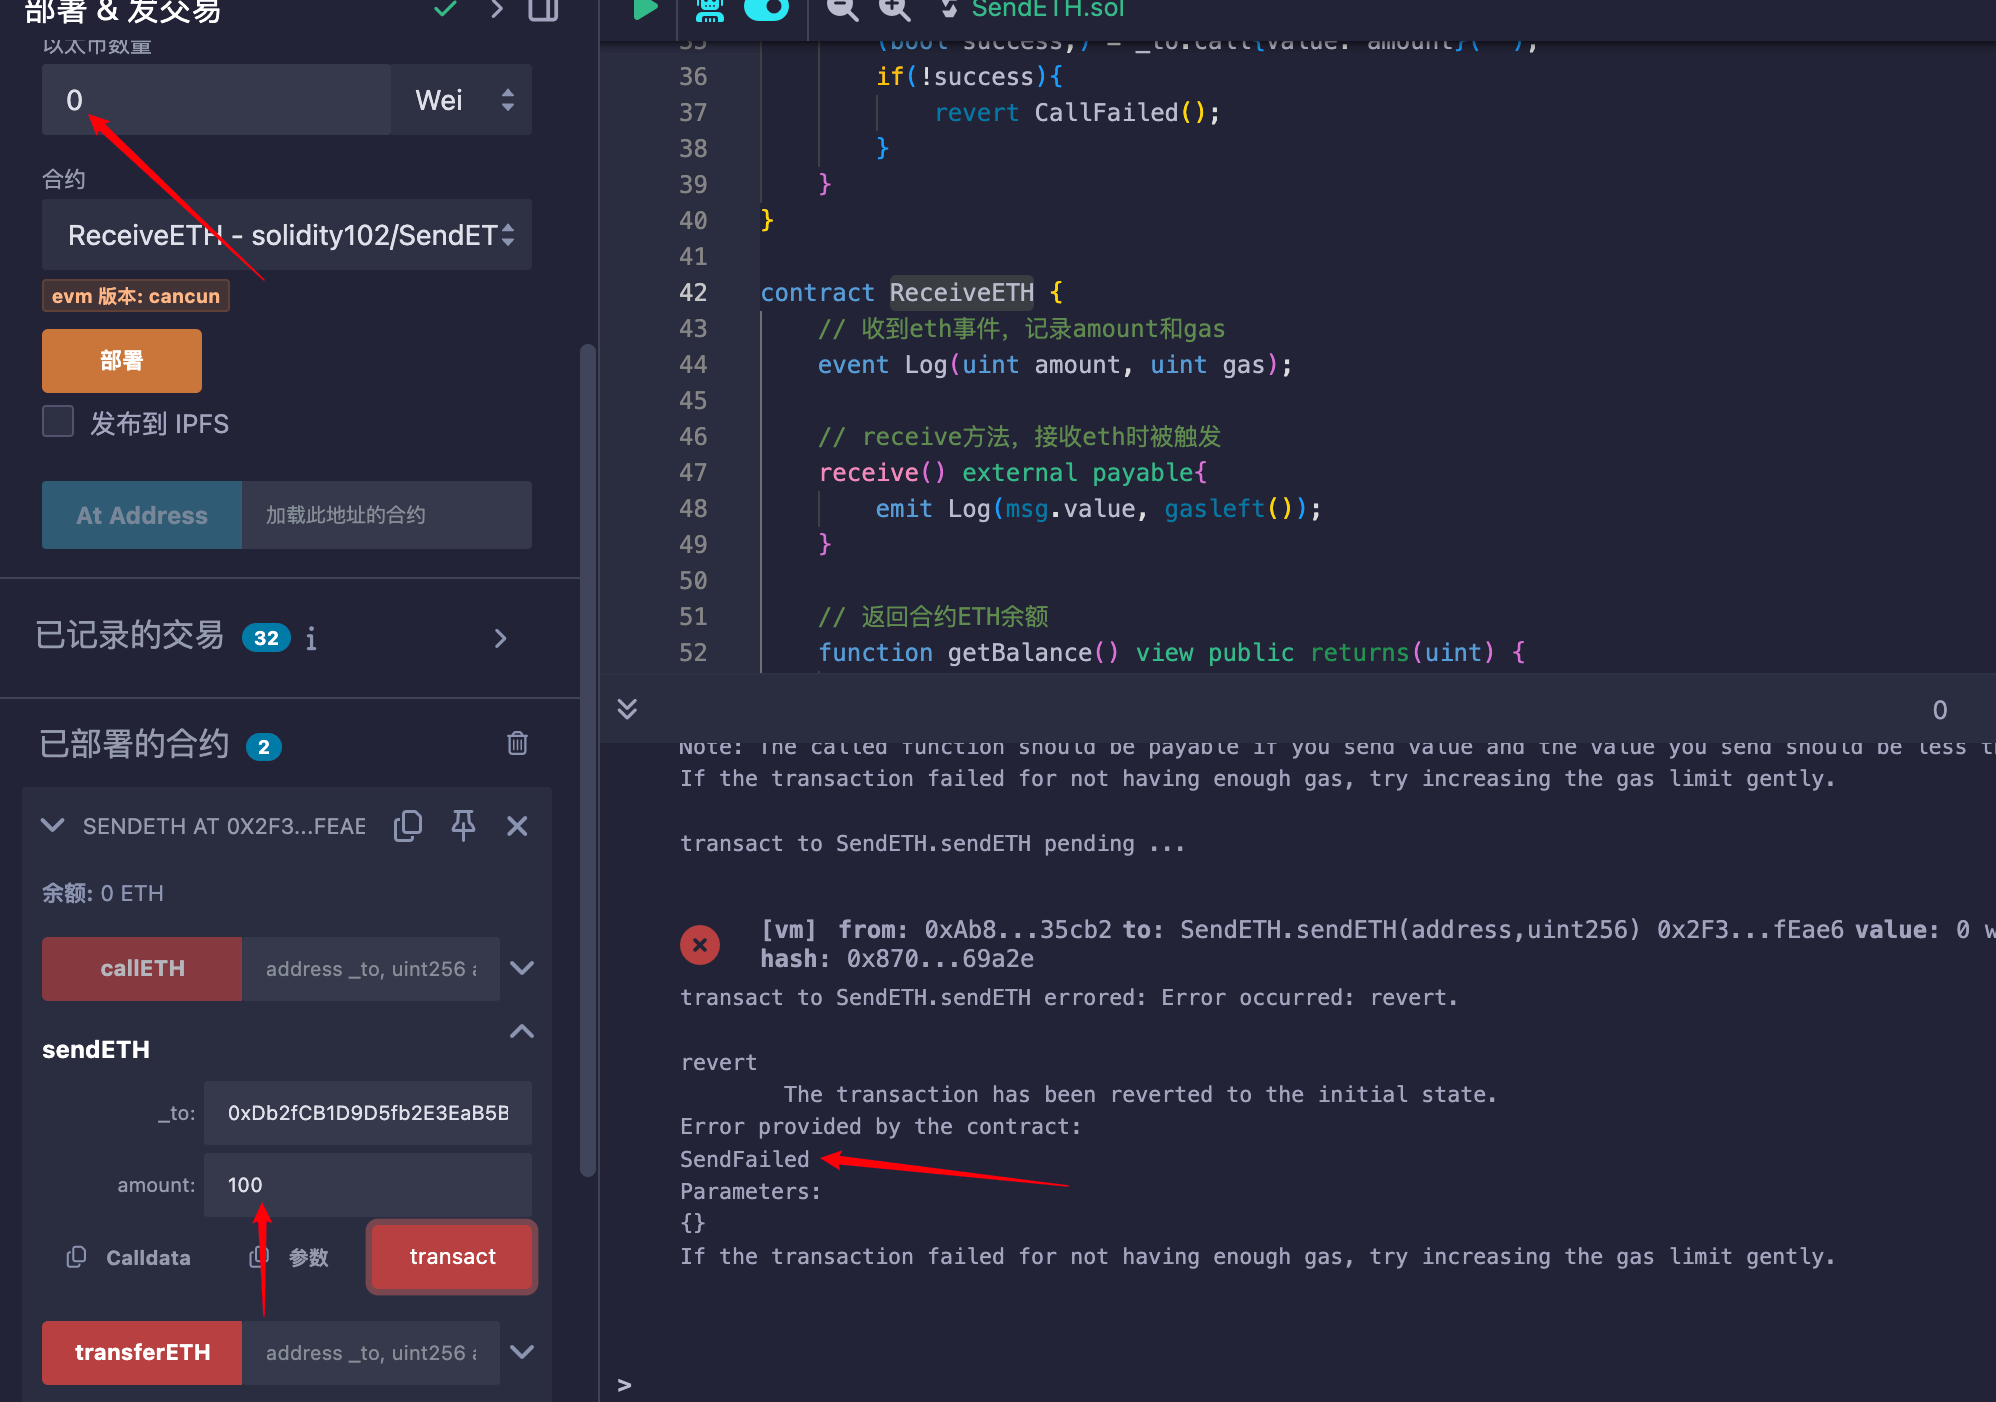The height and width of the screenshot is (1402, 1996).
Task: Click the red transact button
Action: [452, 1257]
